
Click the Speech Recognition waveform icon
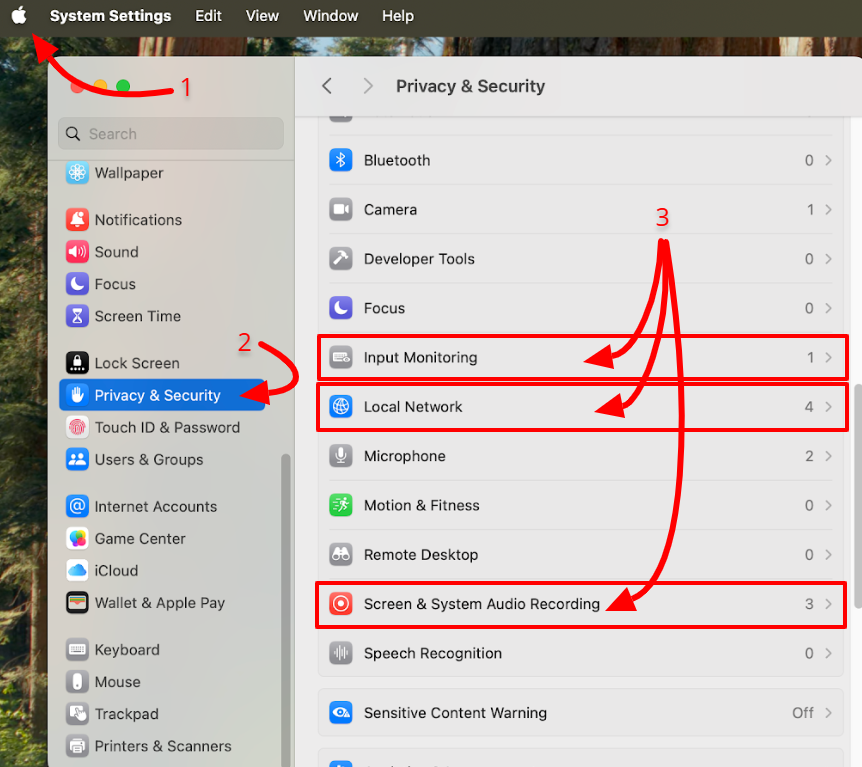341,653
